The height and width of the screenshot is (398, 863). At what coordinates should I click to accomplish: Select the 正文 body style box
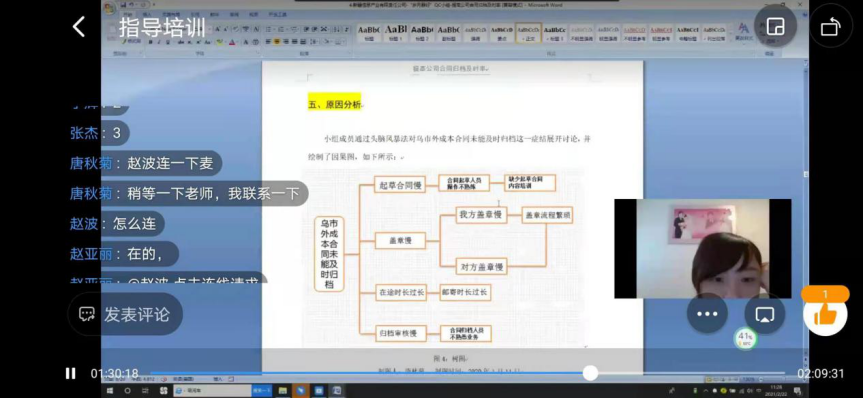529,32
